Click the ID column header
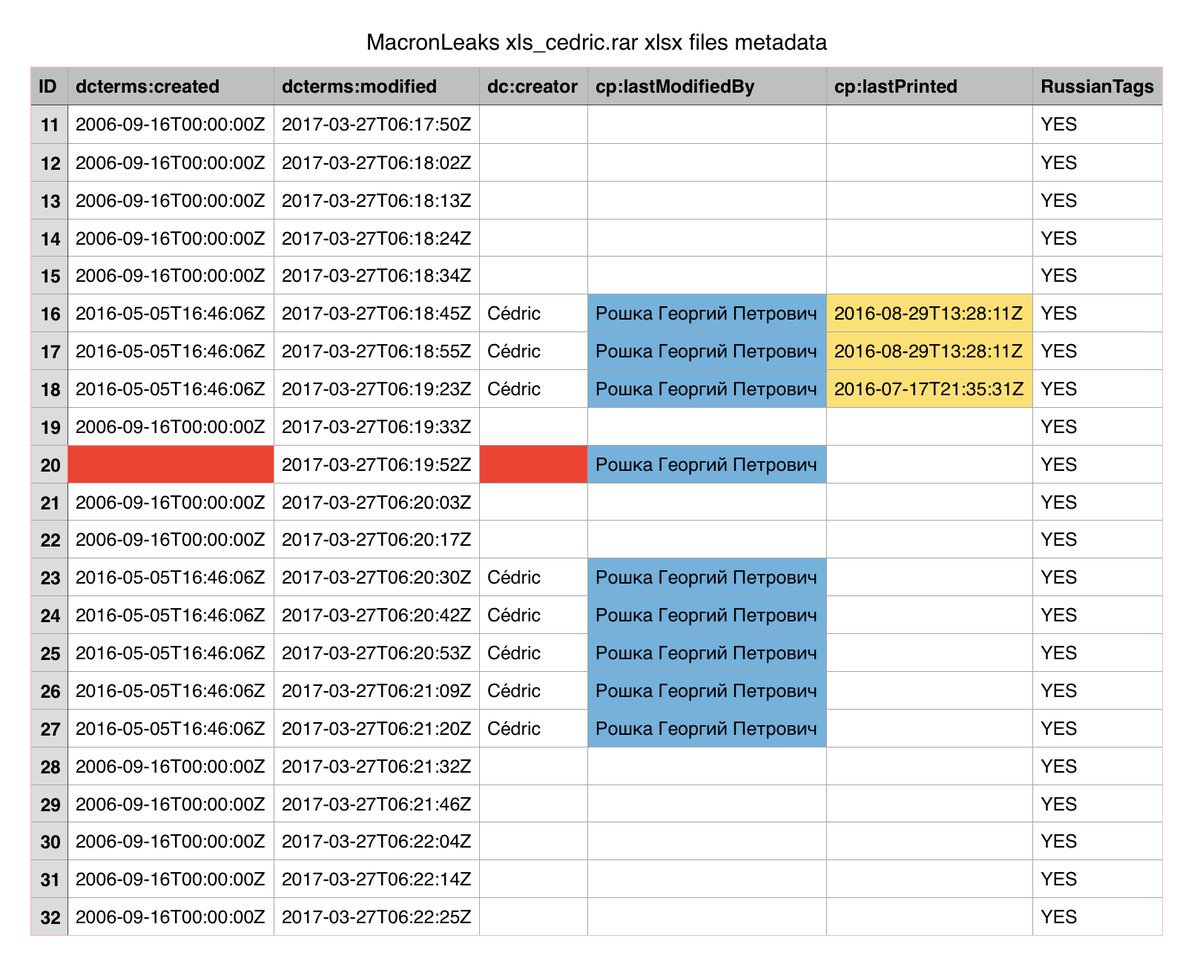Image resolution: width=1200 pixels, height=964 pixels. (x=48, y=87)
